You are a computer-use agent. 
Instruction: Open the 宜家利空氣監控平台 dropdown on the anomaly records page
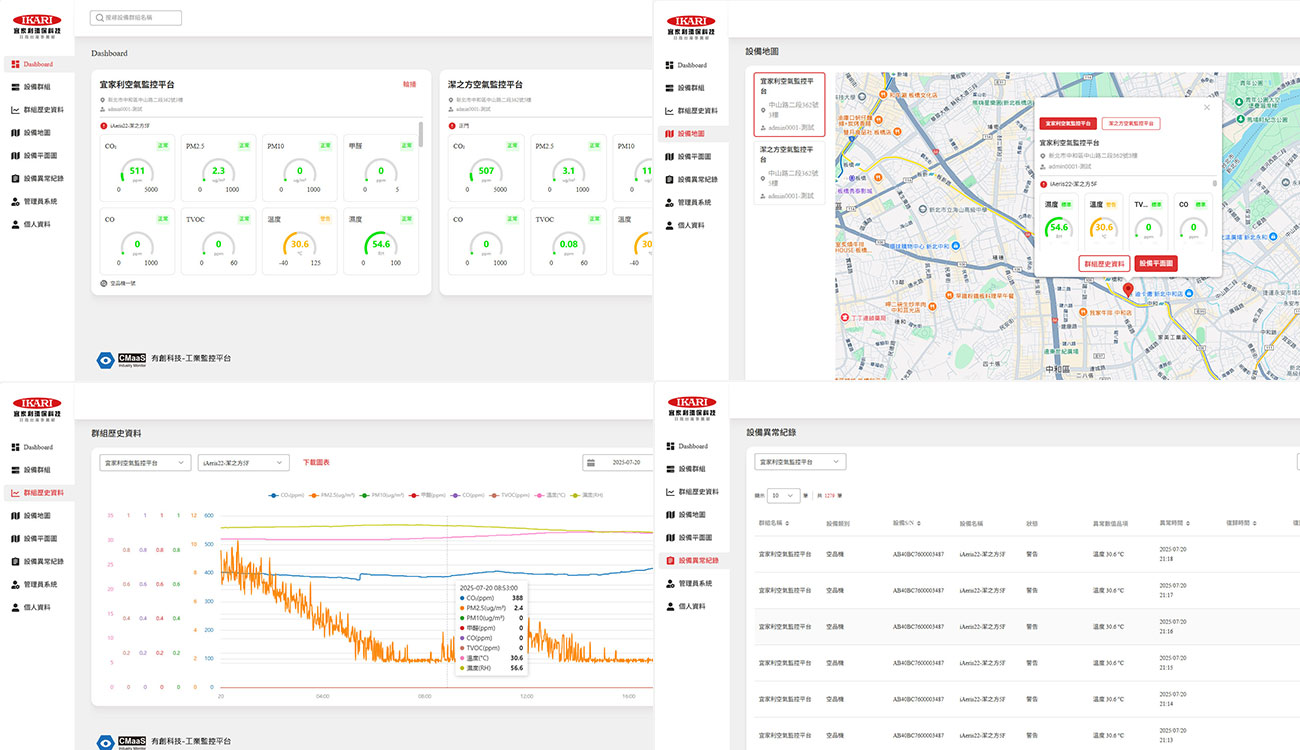[800, 462]
